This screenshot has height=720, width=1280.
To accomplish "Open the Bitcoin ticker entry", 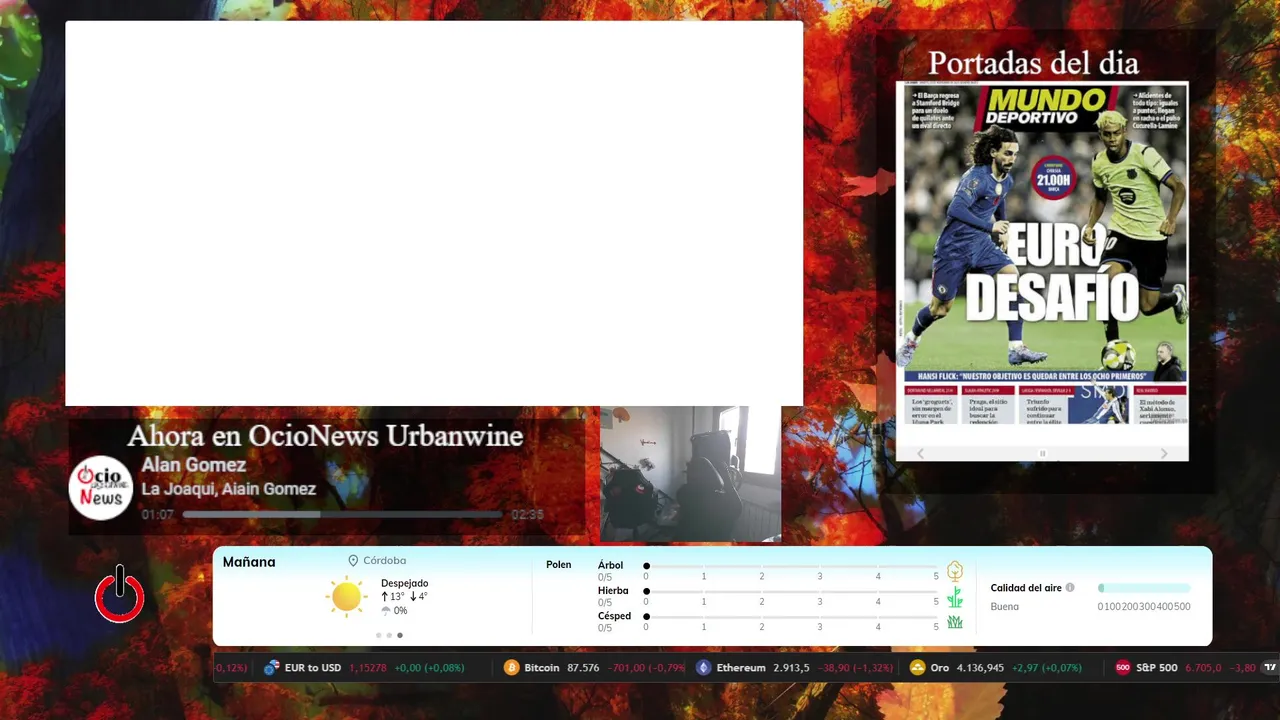I will (594, 667).
